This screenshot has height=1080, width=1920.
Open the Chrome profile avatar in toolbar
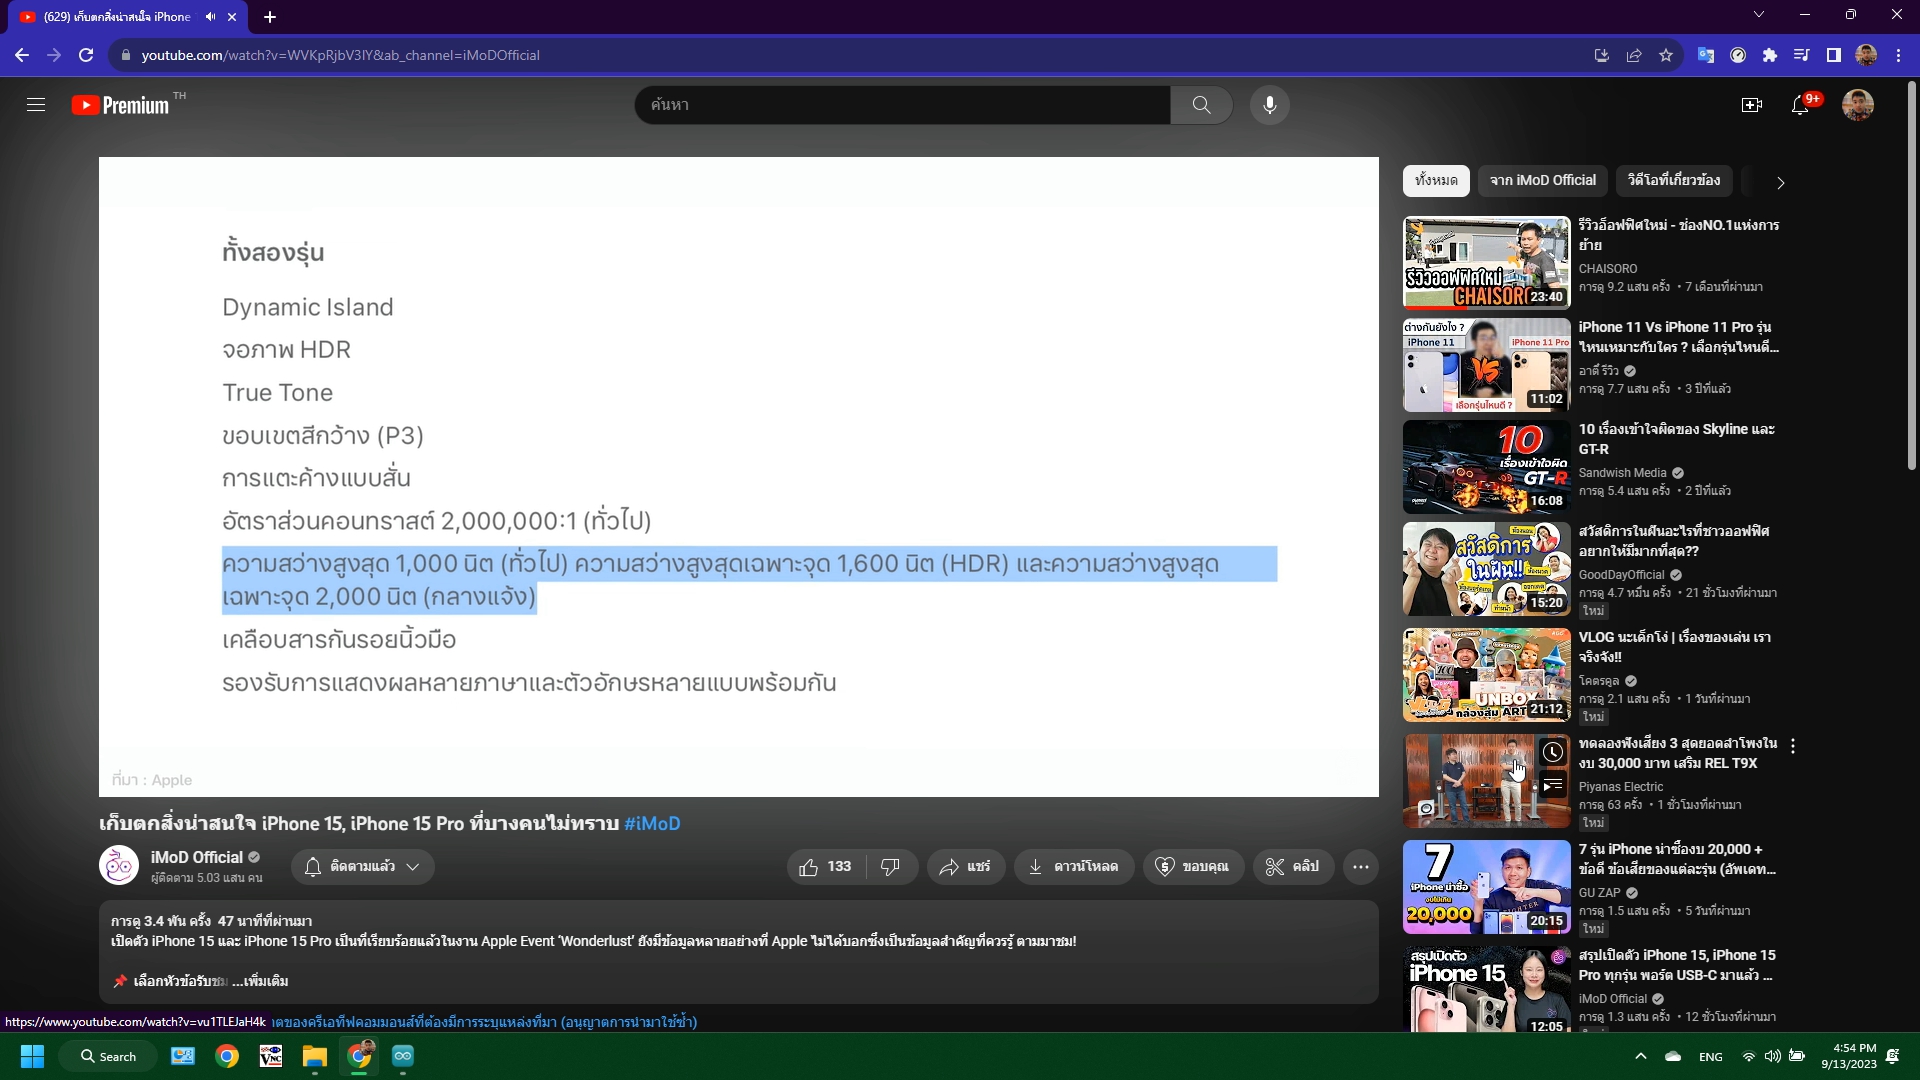coord(1866,55)
